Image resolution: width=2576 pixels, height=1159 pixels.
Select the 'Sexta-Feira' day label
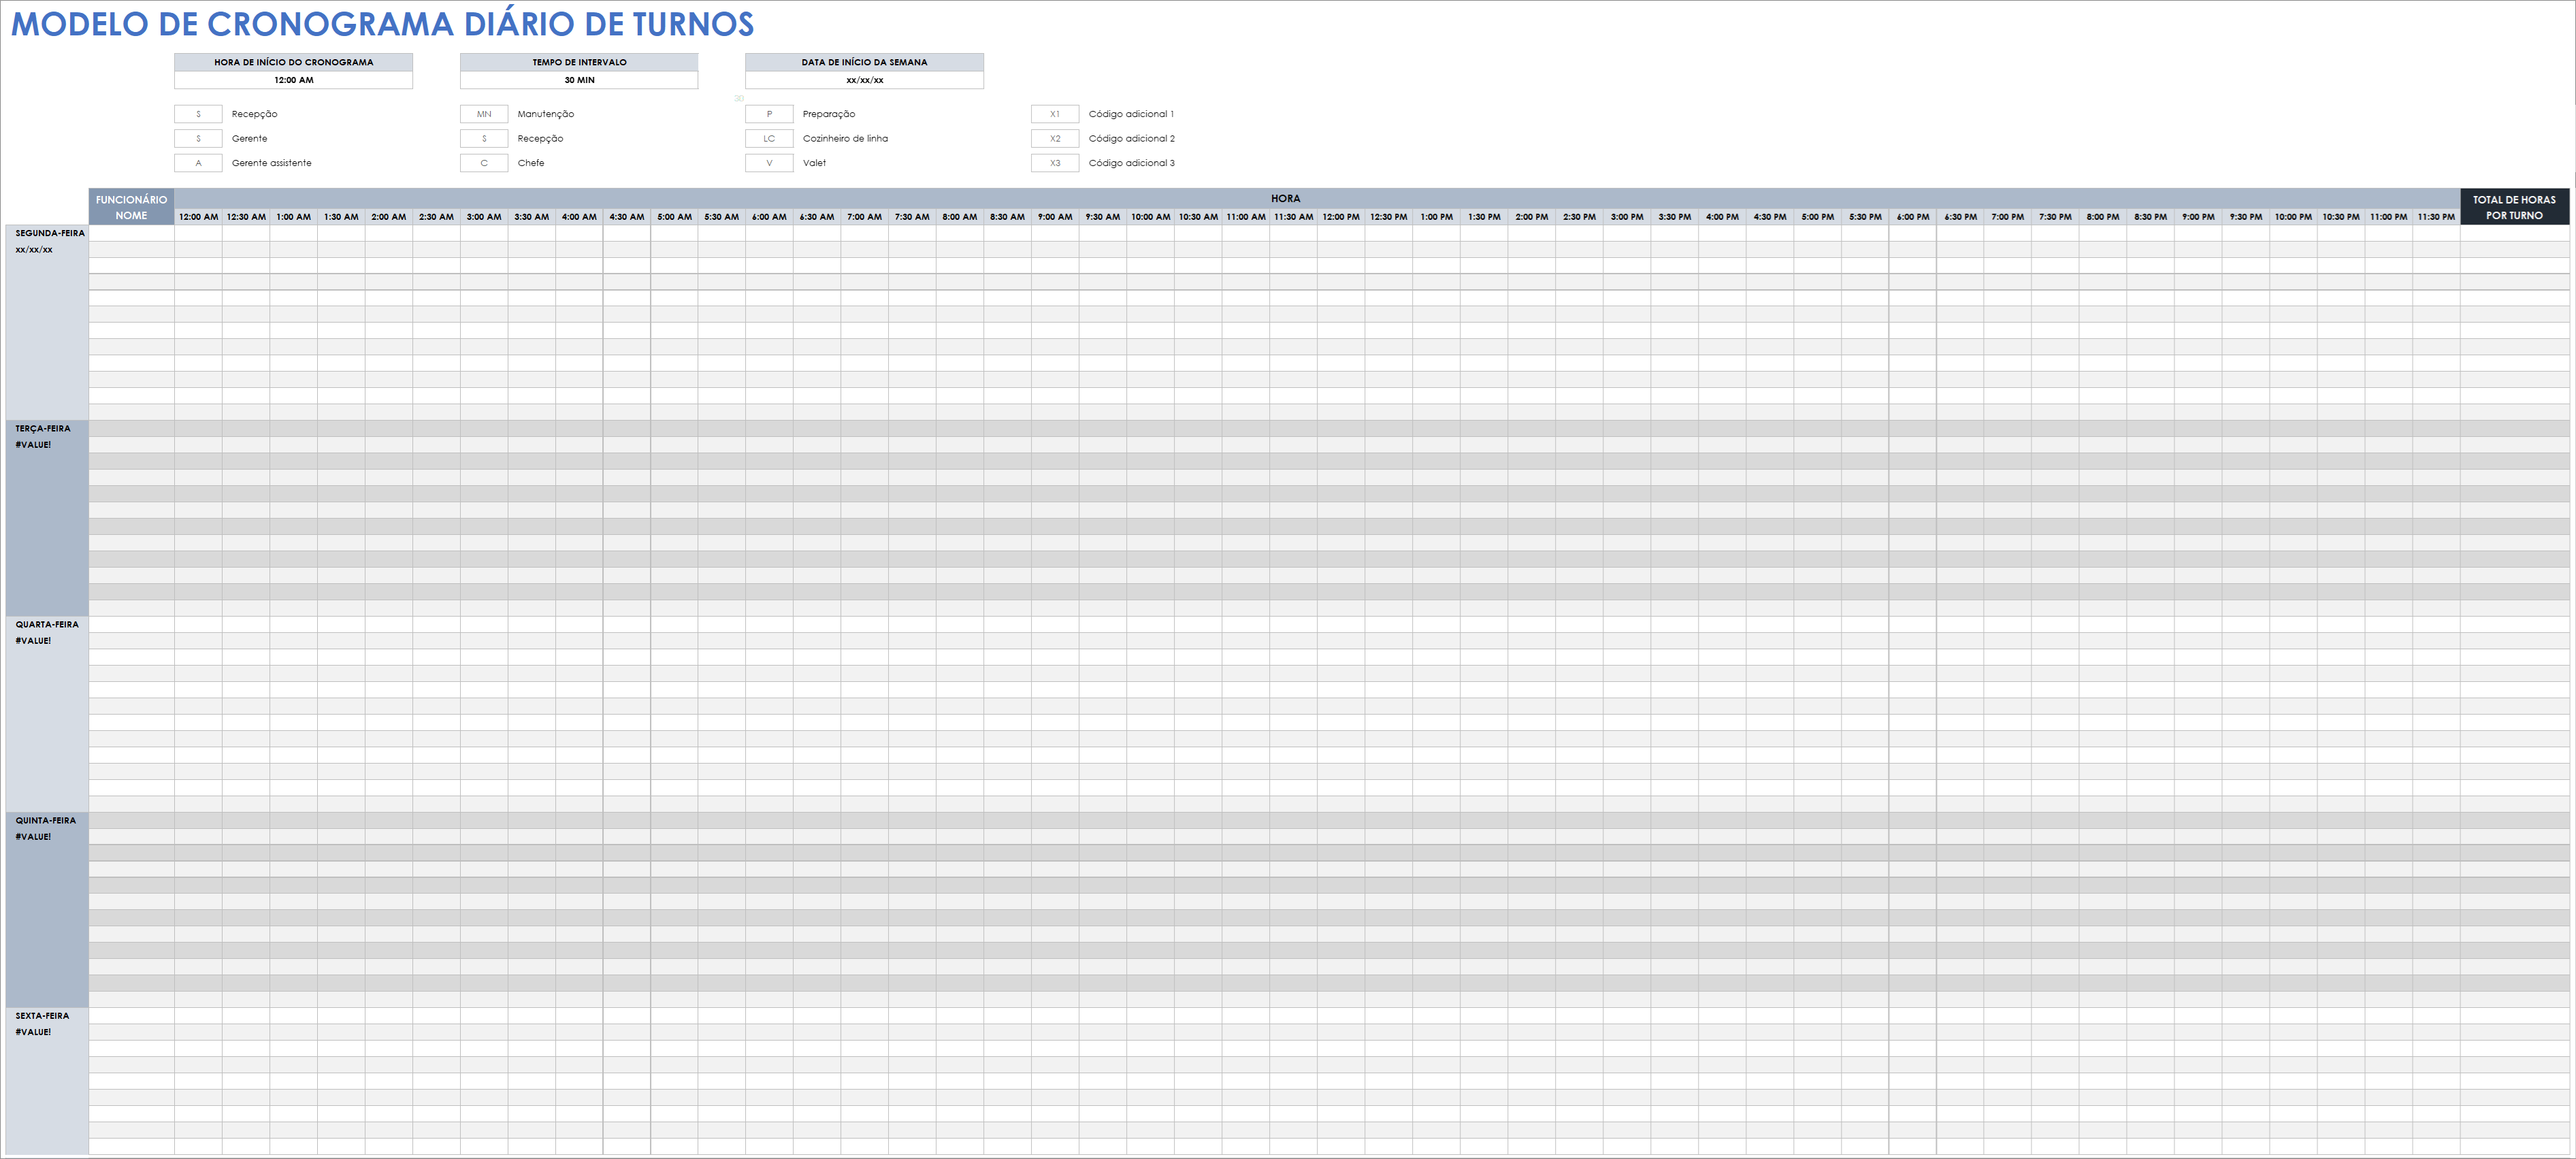pyautogui.click(x=42, y=1015)
